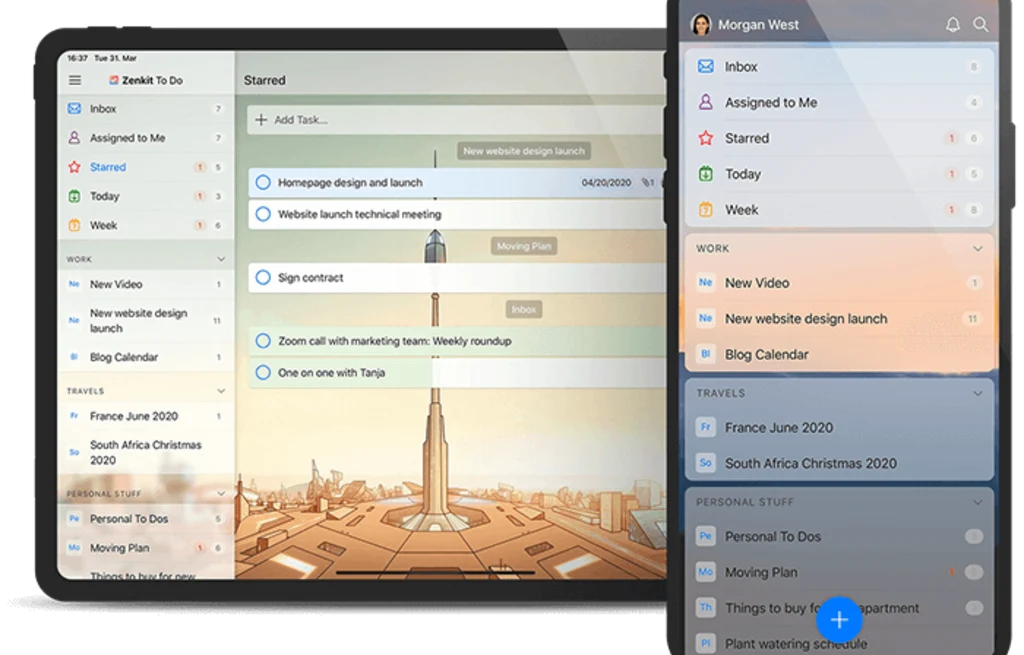Collapse the WORK section on the tablet

tap(221, 259)
